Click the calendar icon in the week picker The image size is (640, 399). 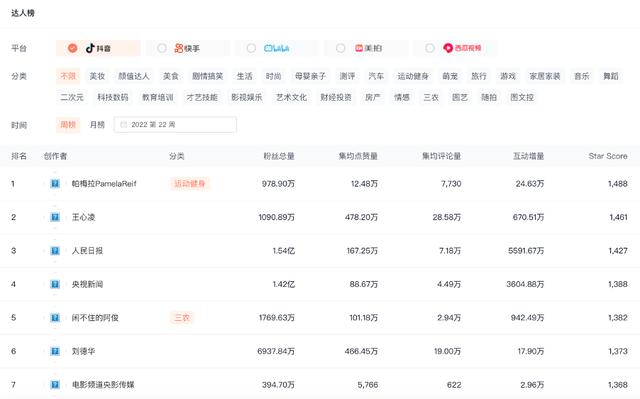(124, 125)
